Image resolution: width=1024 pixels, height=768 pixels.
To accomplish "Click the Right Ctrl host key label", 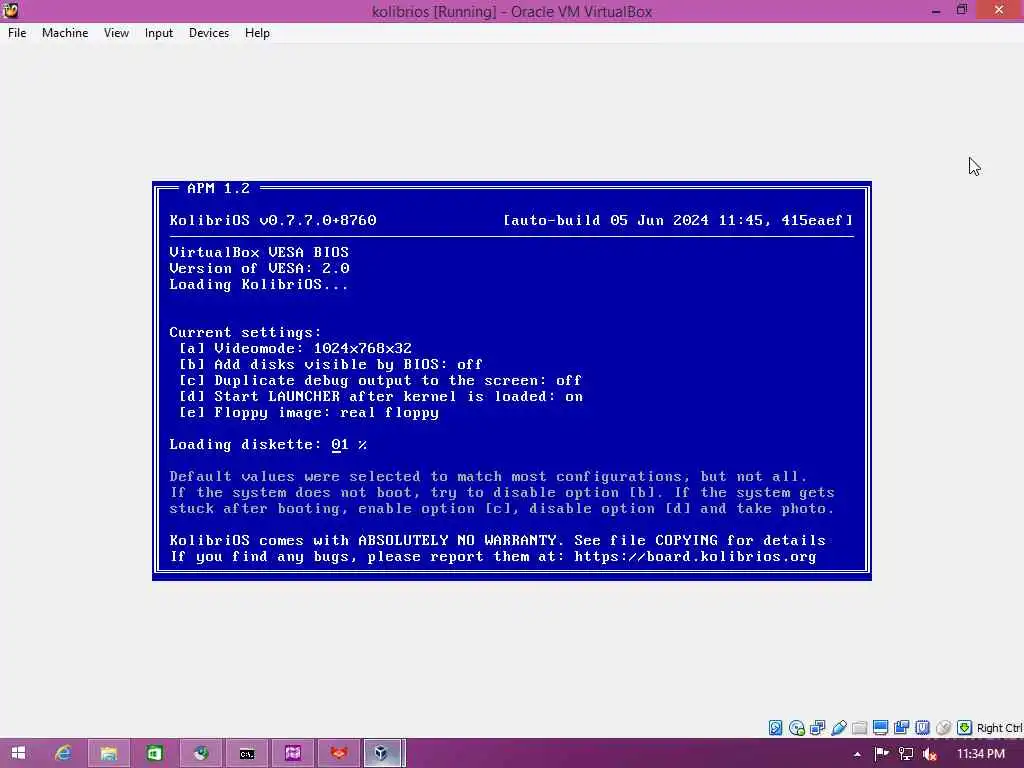I will [999, 728].
